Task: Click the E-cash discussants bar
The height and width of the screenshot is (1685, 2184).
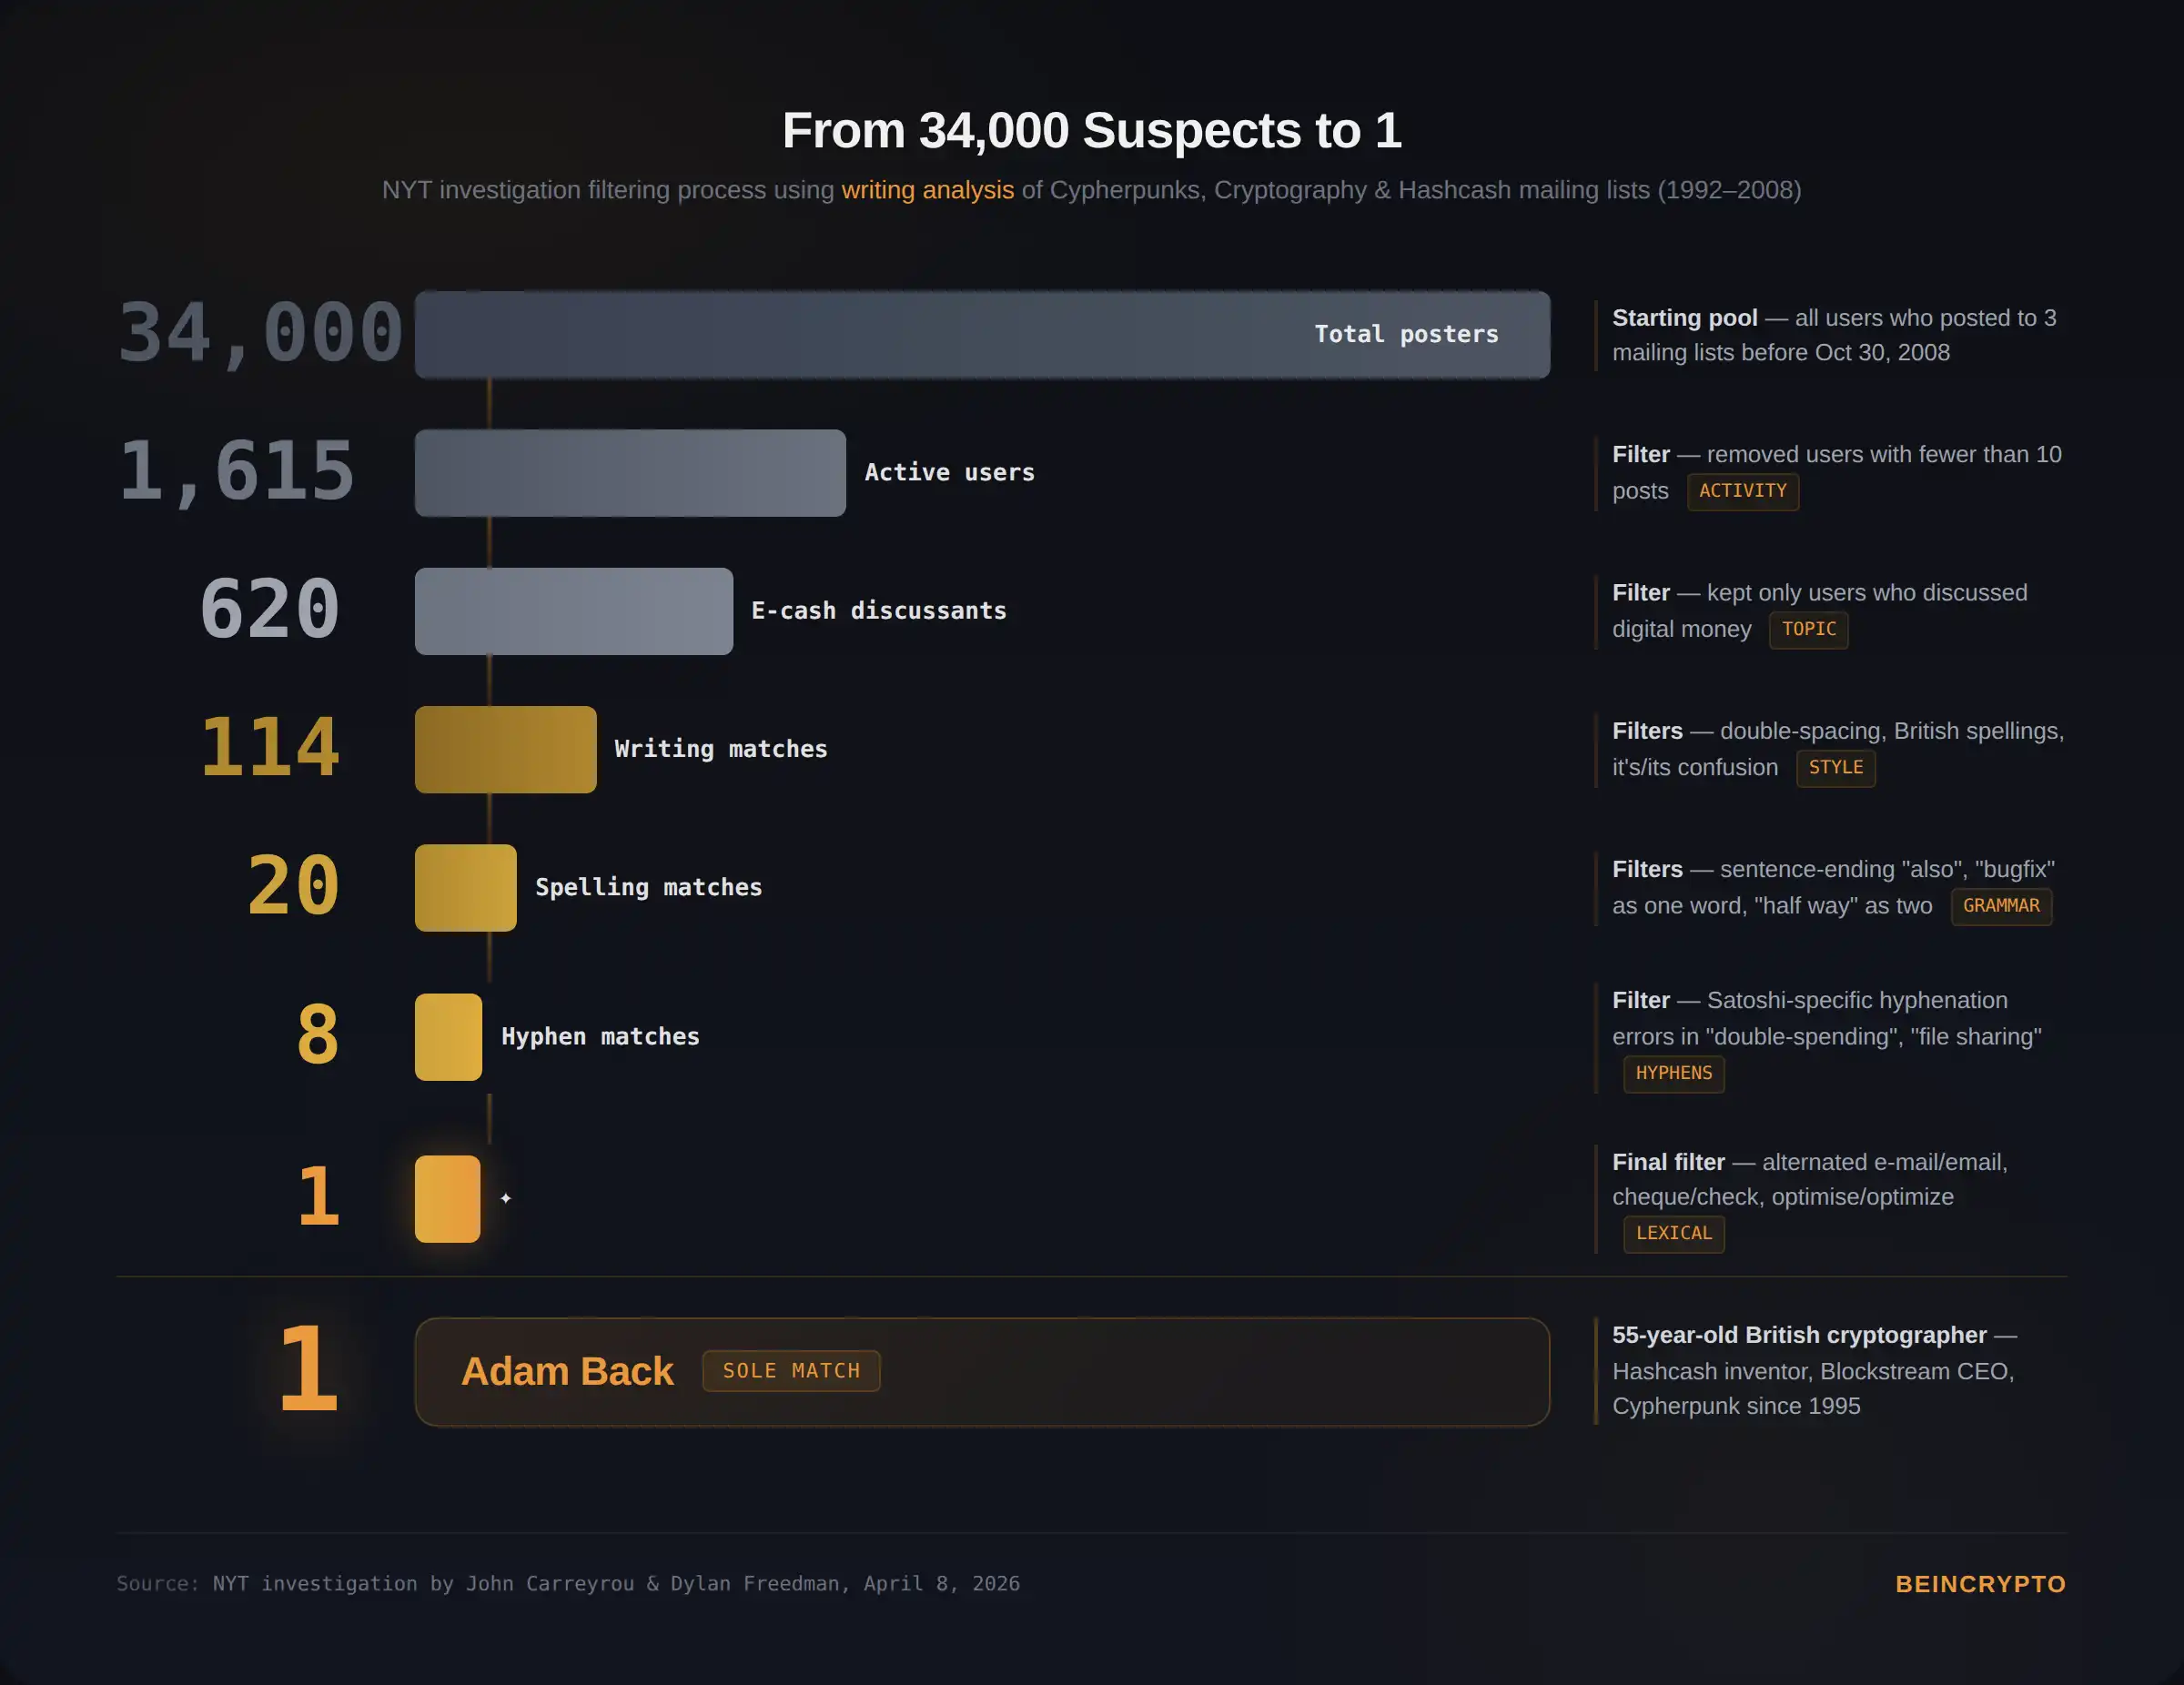Action: [574, 611]
